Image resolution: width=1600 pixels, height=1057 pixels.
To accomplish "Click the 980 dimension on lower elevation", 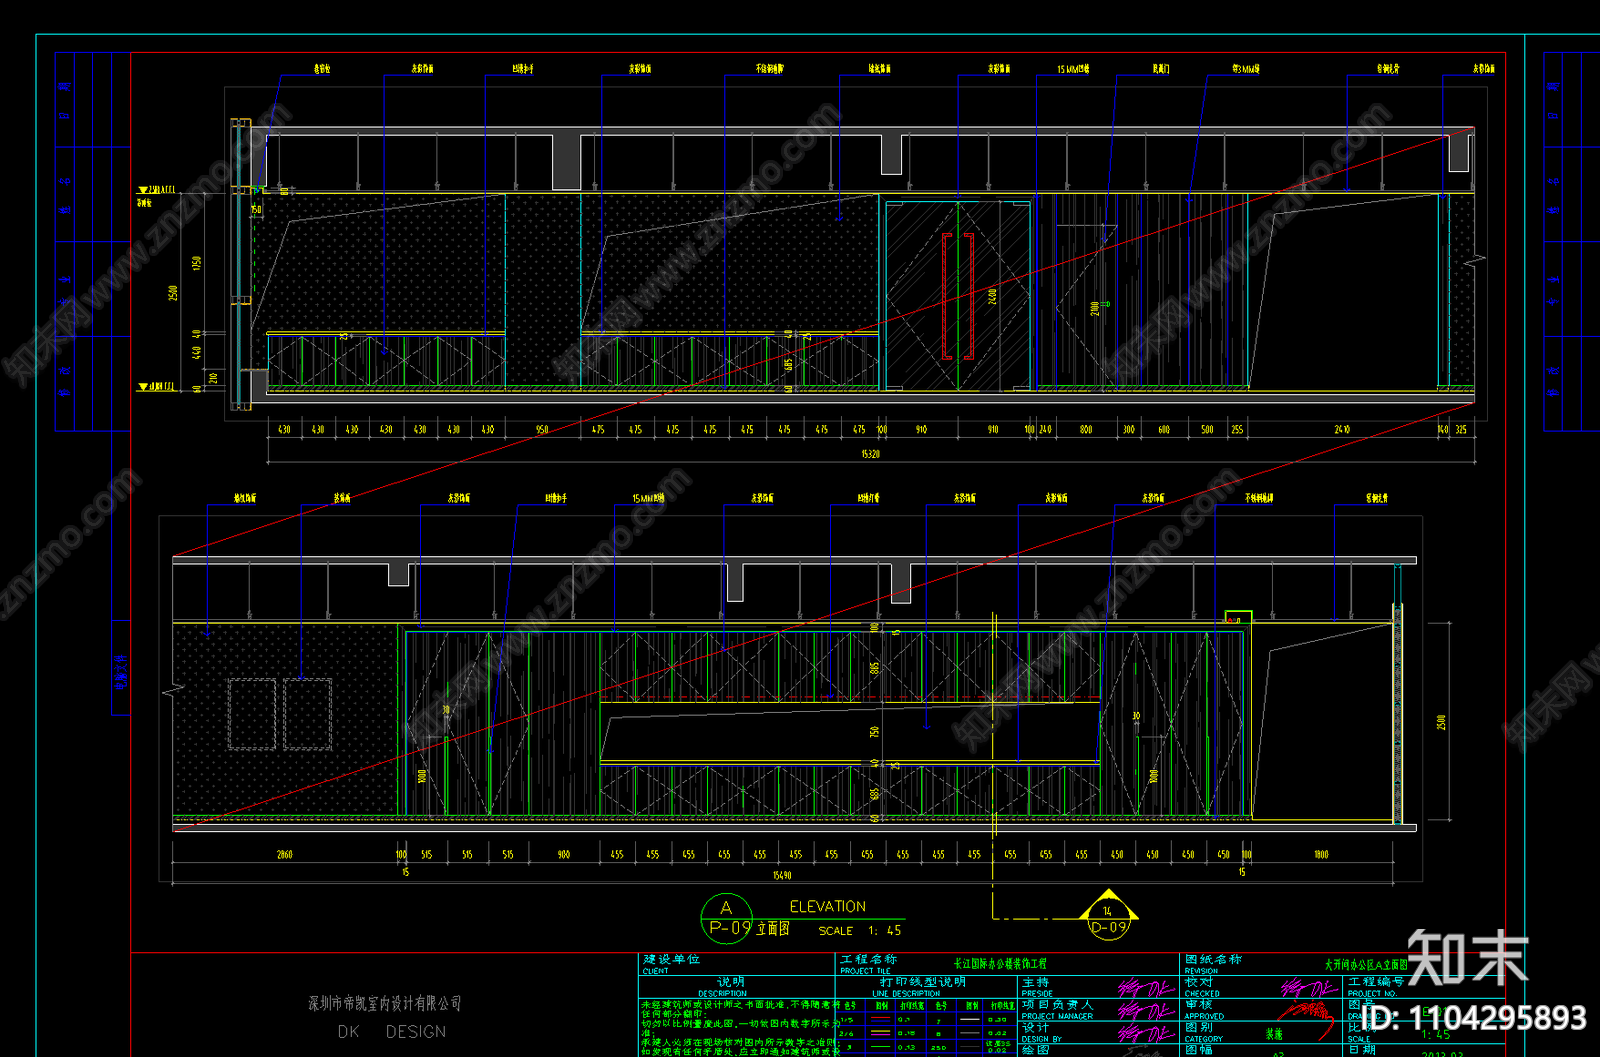I will coord(564,855).
